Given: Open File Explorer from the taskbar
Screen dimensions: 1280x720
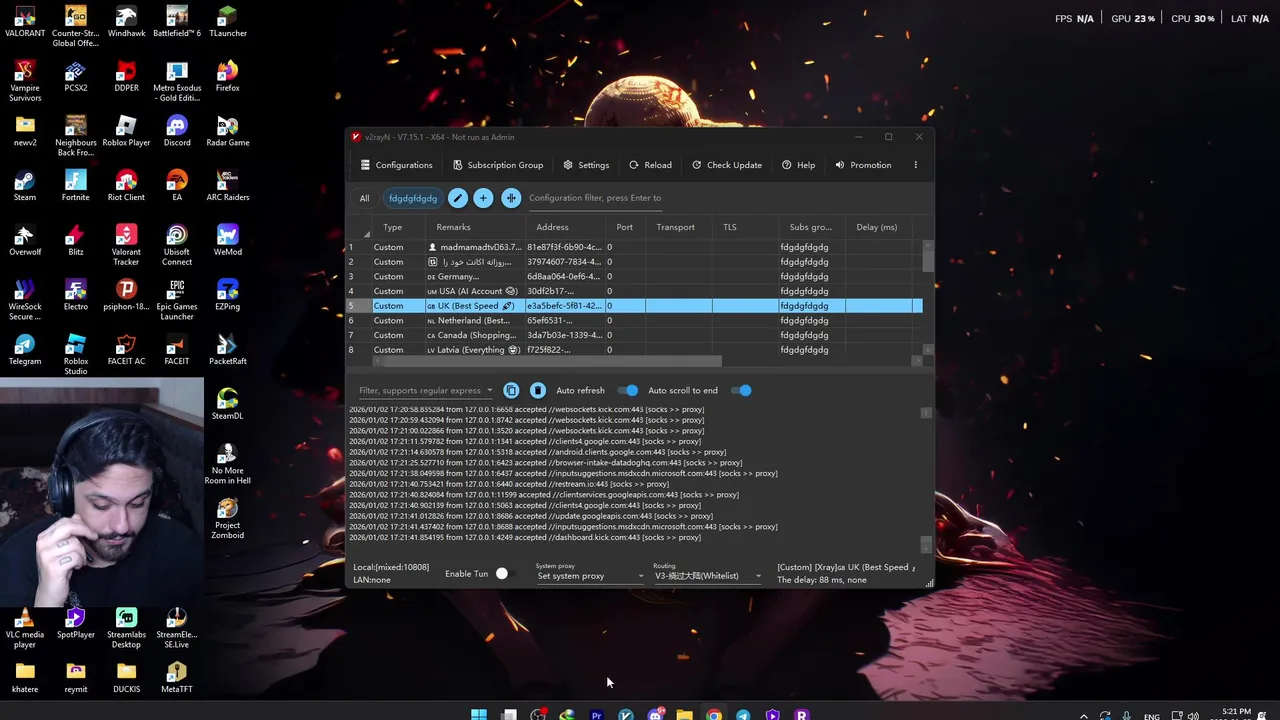Looking at the screenshot, I should point(684,714).
